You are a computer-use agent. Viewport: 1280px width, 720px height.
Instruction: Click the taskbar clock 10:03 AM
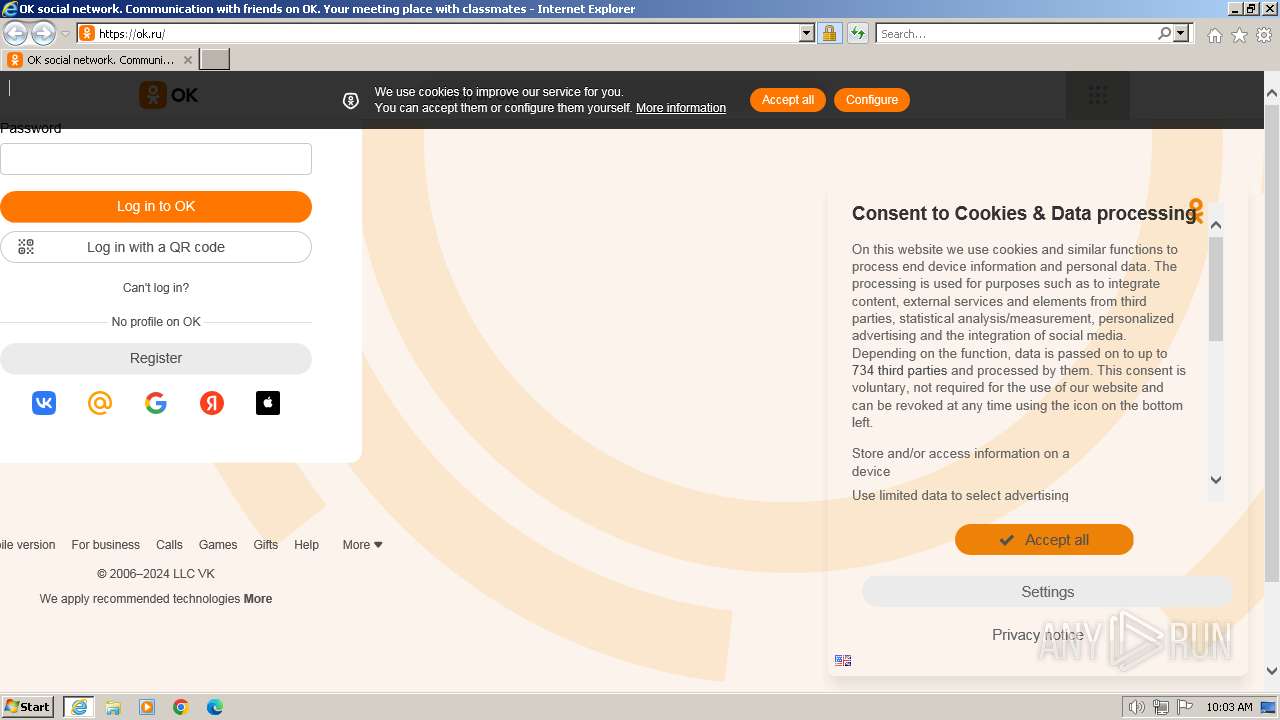point(1229,707)
